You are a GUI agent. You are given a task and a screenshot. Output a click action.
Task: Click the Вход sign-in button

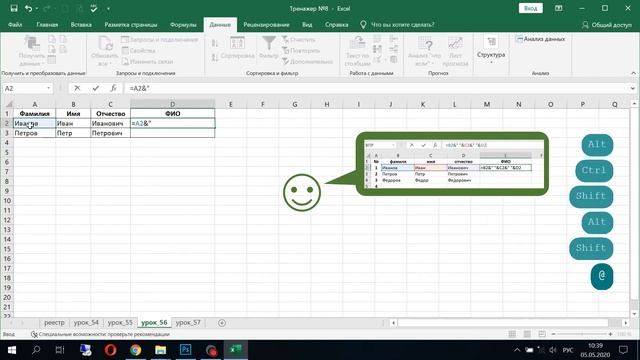531,8
